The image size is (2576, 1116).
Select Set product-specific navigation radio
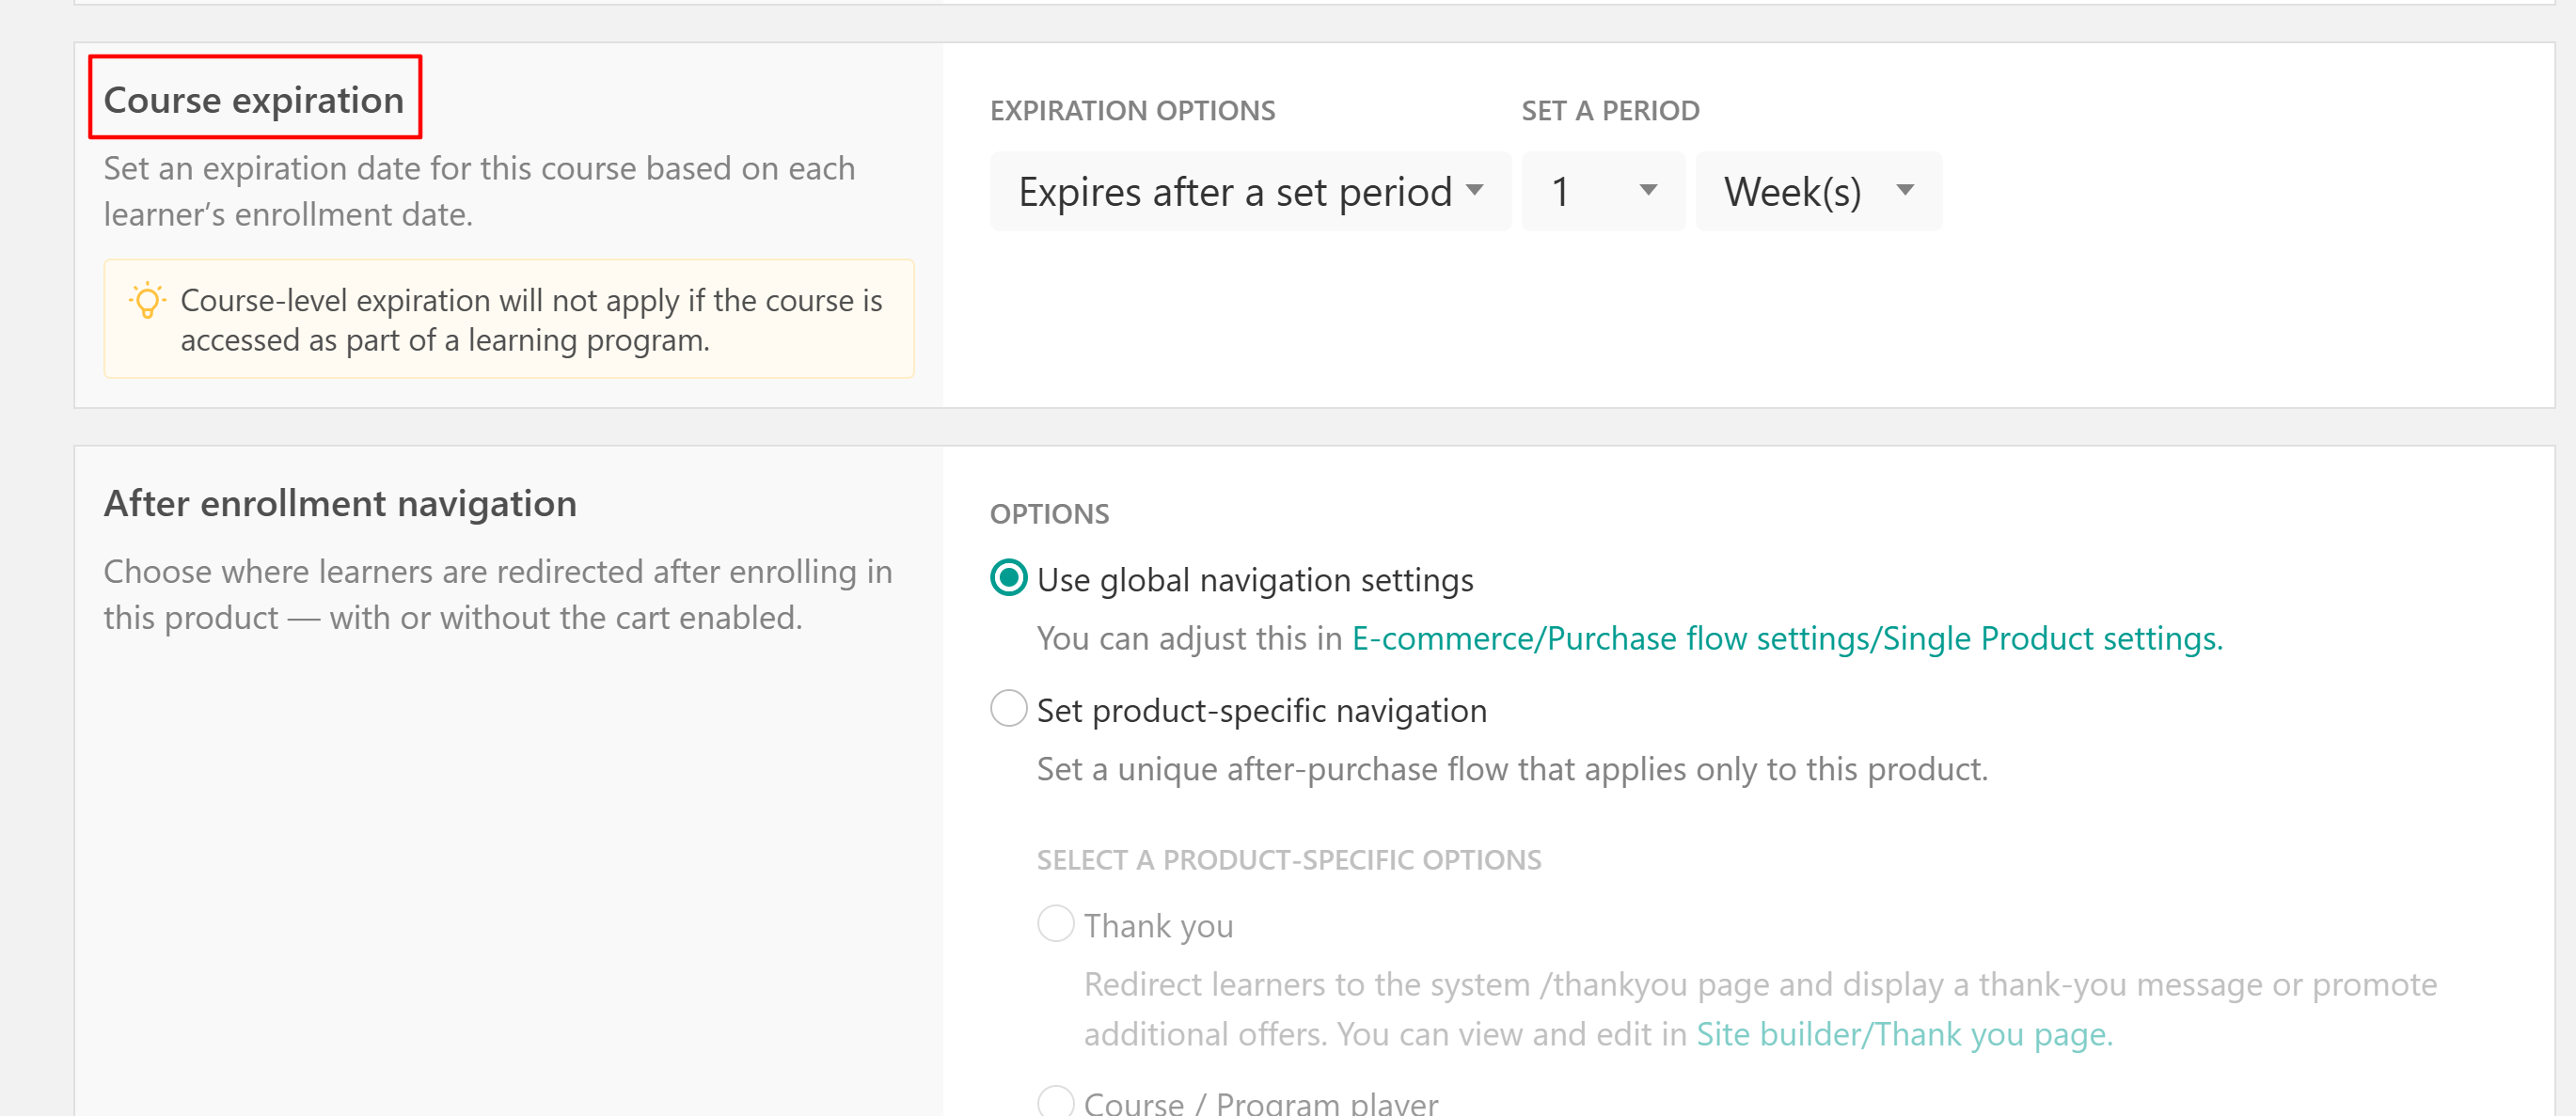pos(1008,709)
